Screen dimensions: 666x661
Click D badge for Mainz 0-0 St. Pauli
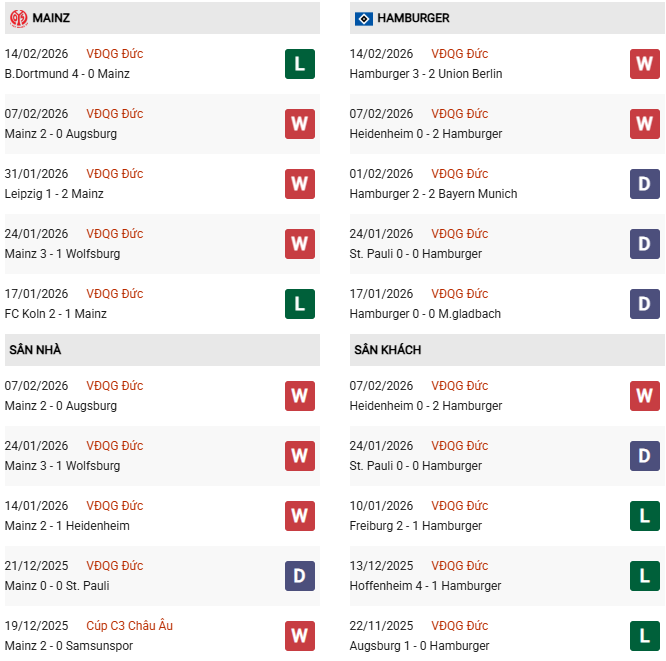tap(299, 576)
